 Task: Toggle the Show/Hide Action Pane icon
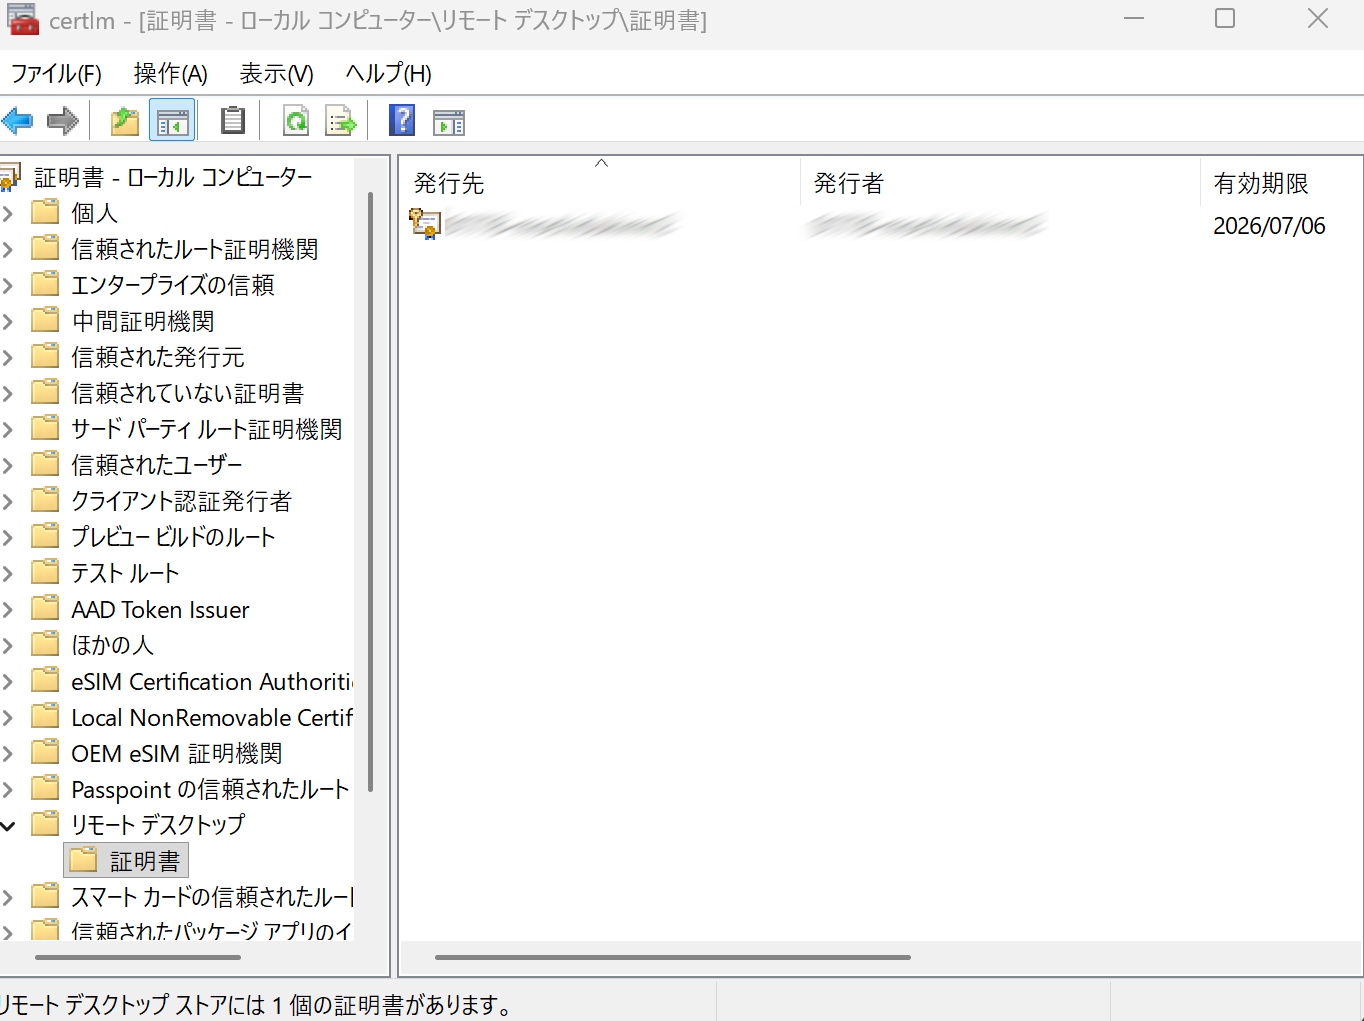(448, 120)
